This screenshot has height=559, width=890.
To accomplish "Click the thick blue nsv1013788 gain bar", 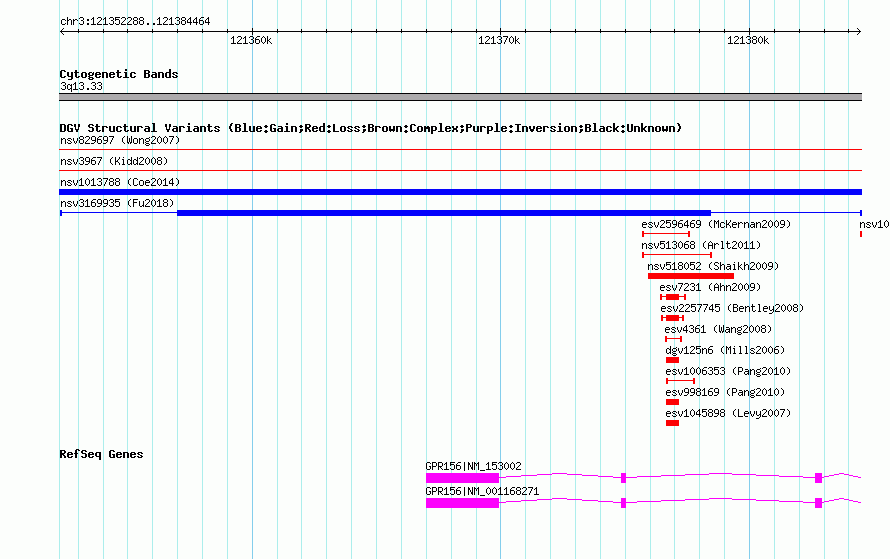I will pyautogui.click(x=460, y=192).
